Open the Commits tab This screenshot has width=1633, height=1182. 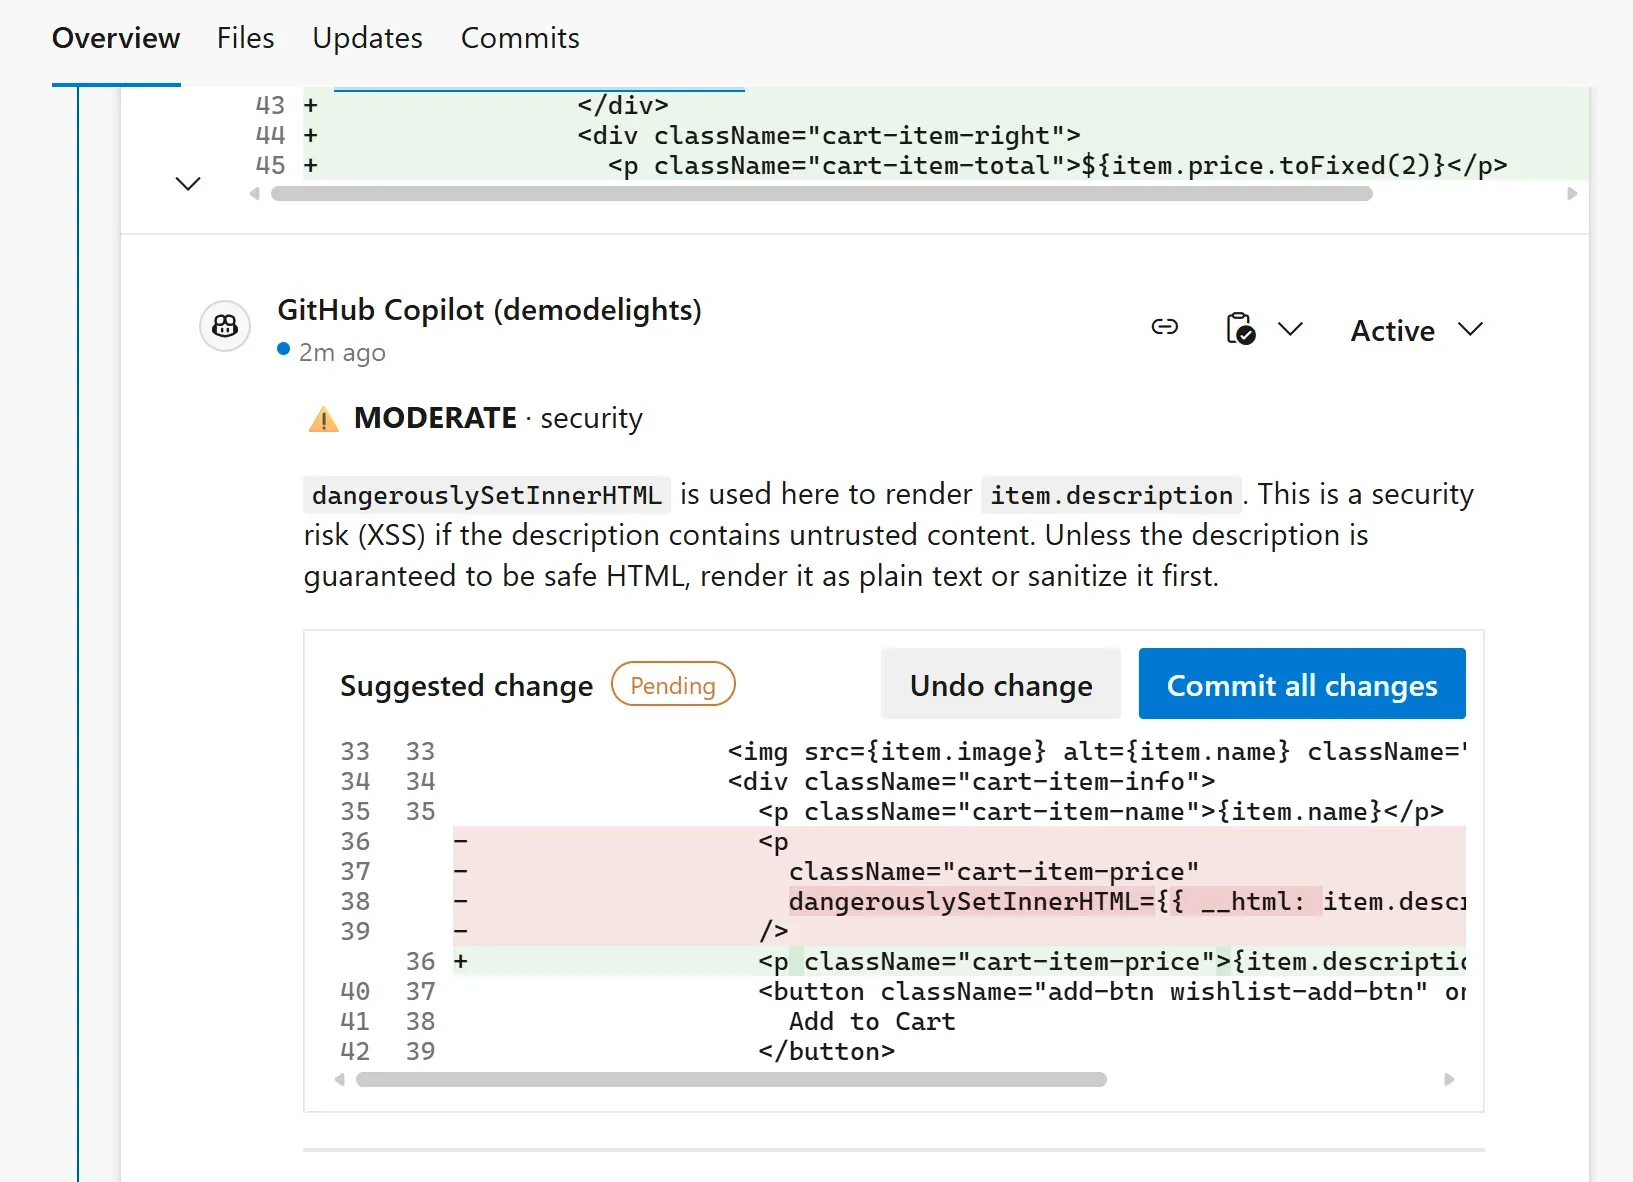tap(520, 38)
